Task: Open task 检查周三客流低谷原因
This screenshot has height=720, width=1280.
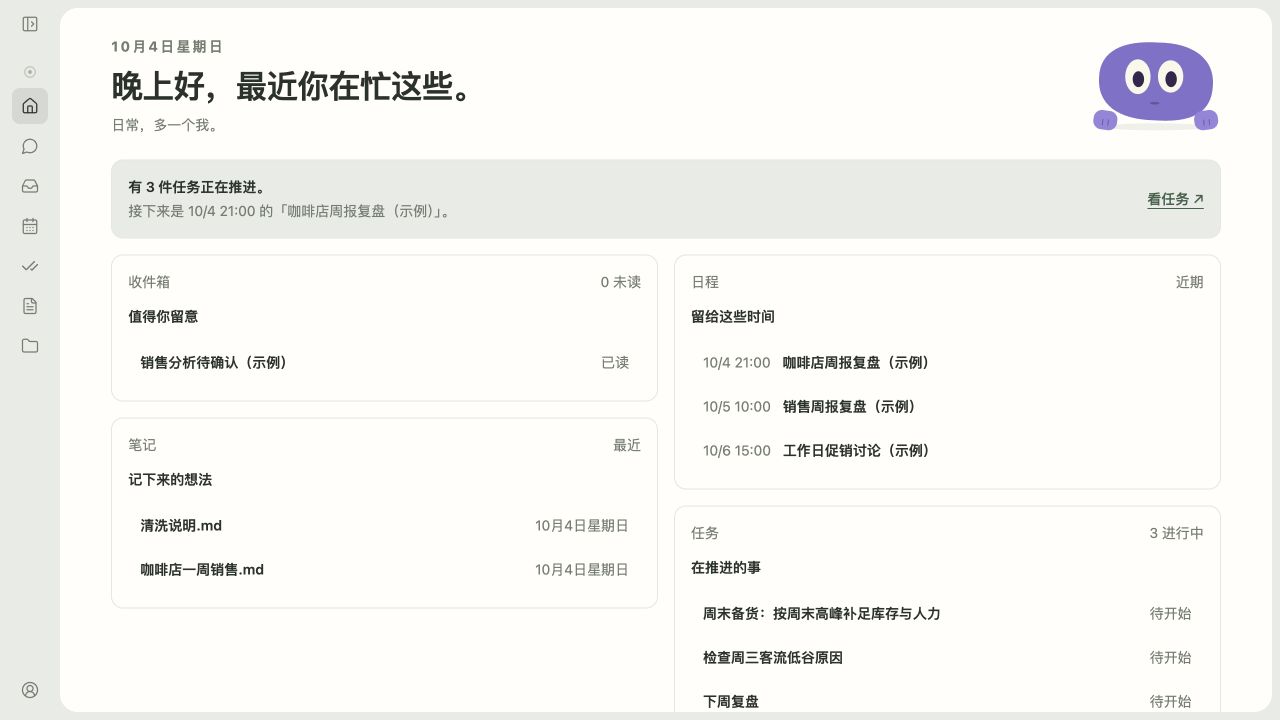Action: coord(947,658)
